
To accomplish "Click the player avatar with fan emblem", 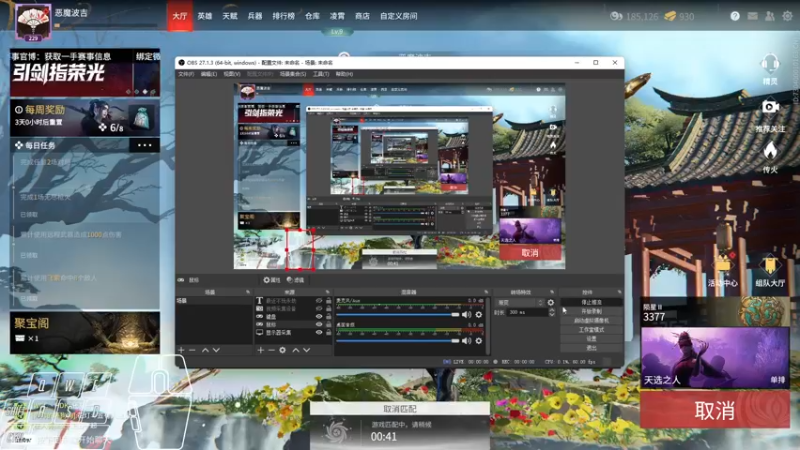I will pos(33,22).
